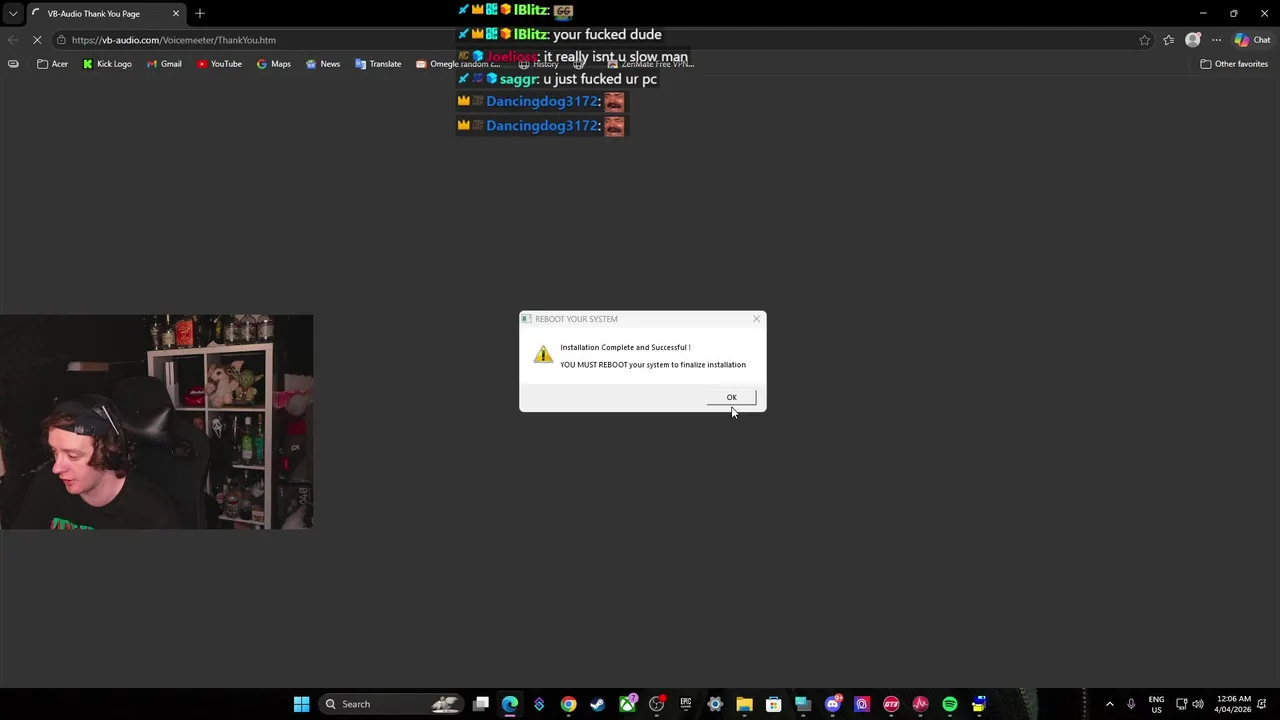Open the ENG US language switcher
Image resolution: width=1280 pixels, height=720 pixels.
pyautogui.click(x=1156, y=704)
